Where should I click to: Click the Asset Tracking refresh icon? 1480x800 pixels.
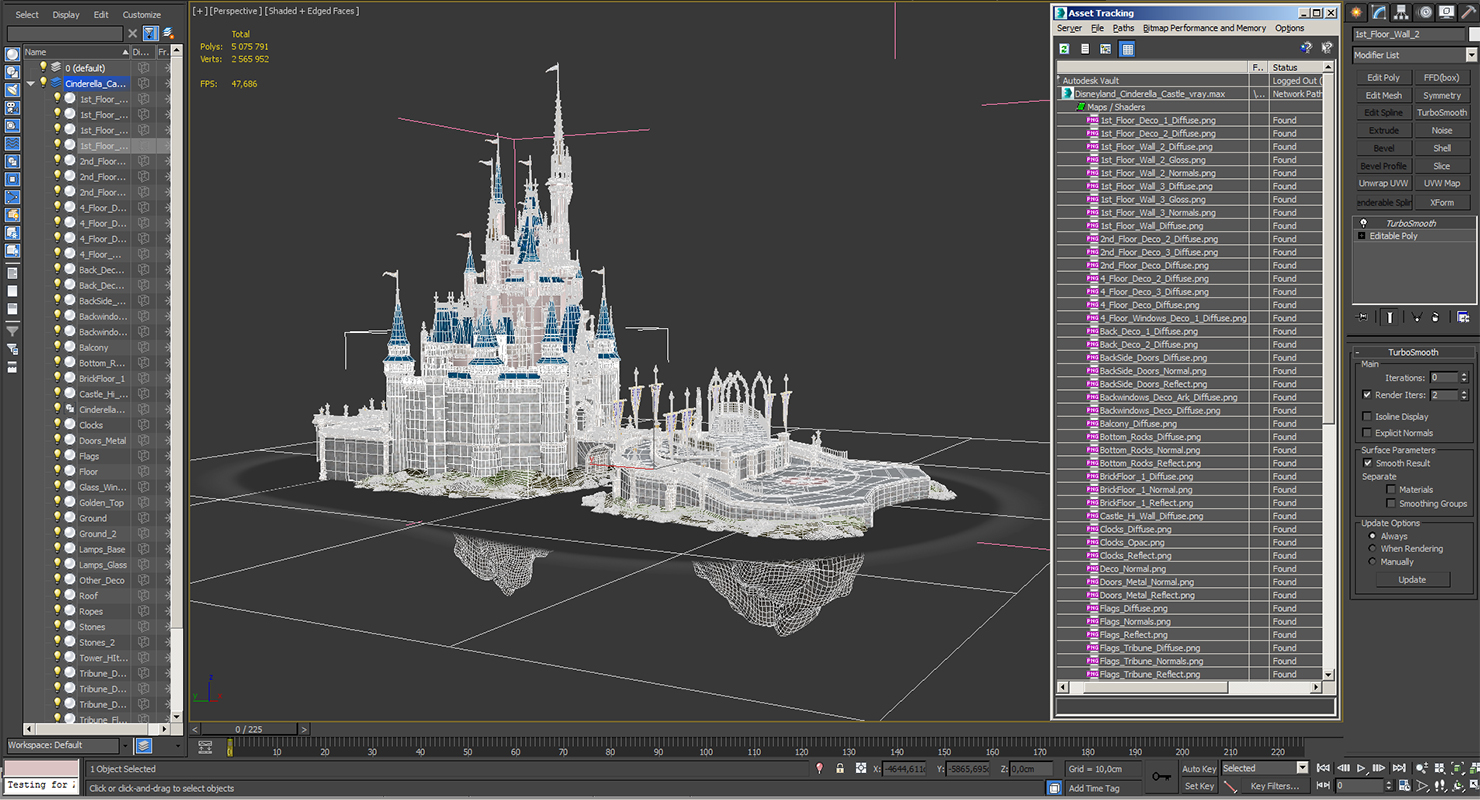[1064, 48]
